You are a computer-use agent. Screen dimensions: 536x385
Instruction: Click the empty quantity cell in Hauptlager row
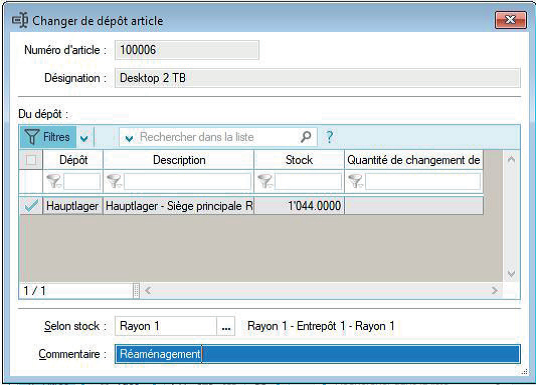pos(414,206)
